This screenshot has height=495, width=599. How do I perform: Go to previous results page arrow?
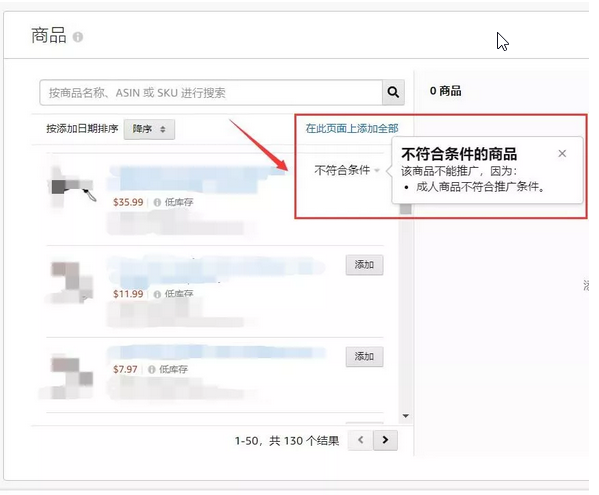[360, 440]
